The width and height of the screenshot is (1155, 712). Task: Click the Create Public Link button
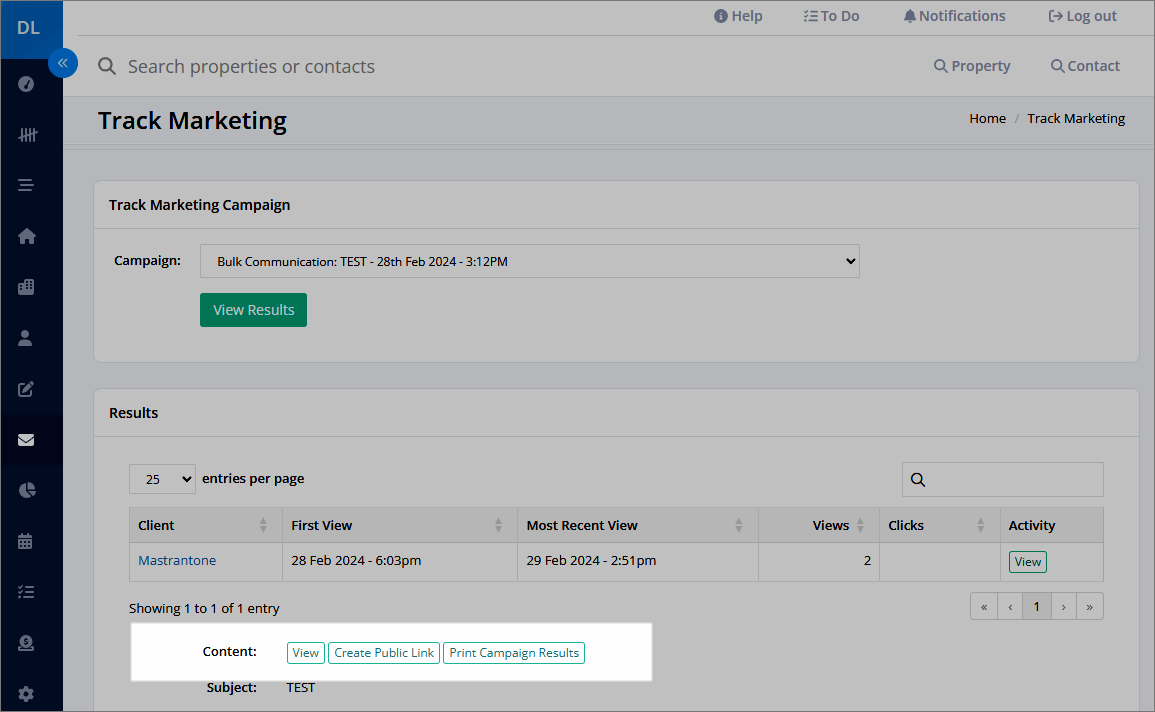point(384,653)
